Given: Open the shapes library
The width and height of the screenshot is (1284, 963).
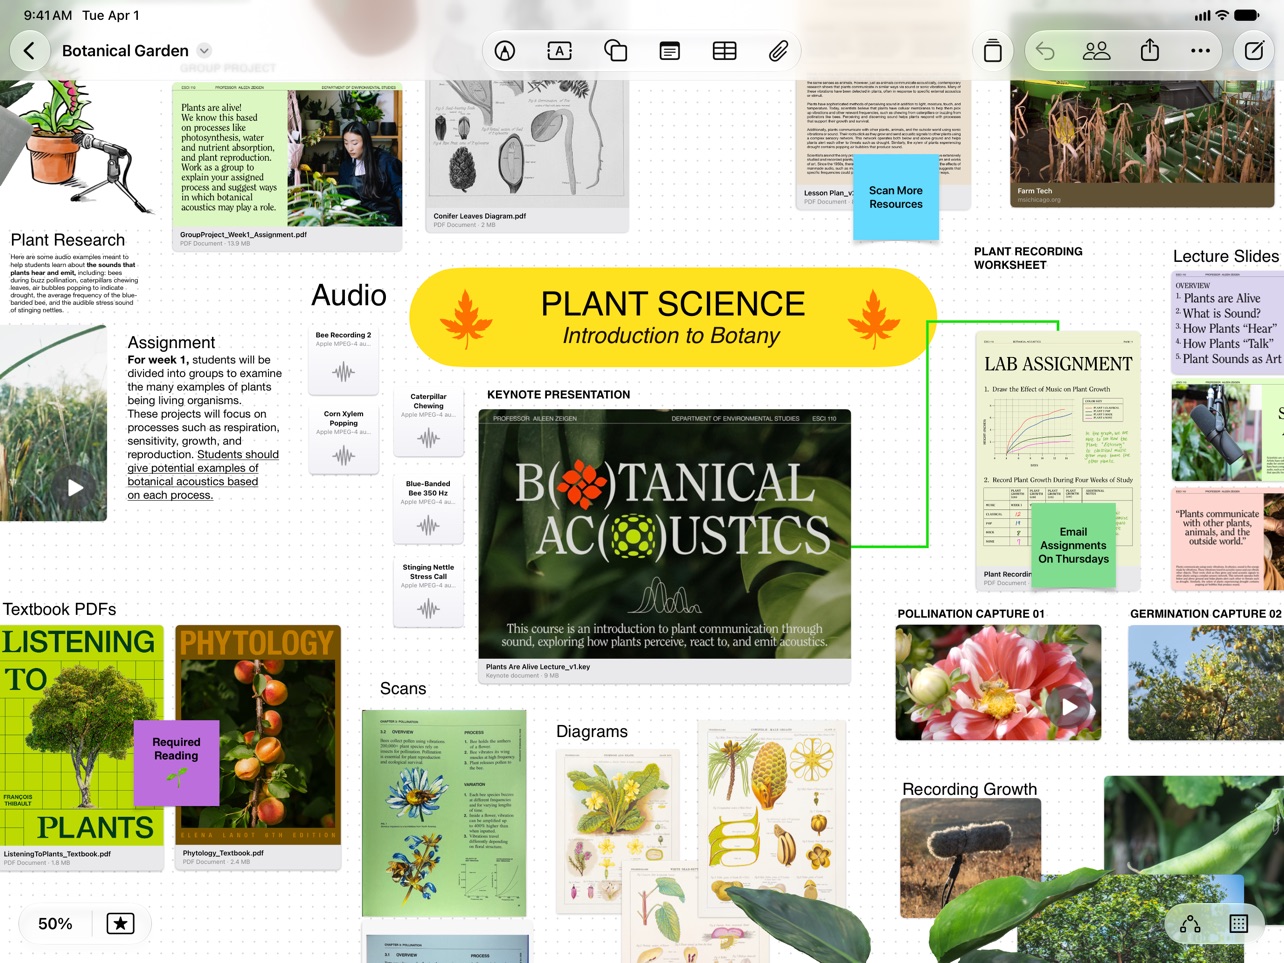Looking at the screenshot, I should pos(615,51).
